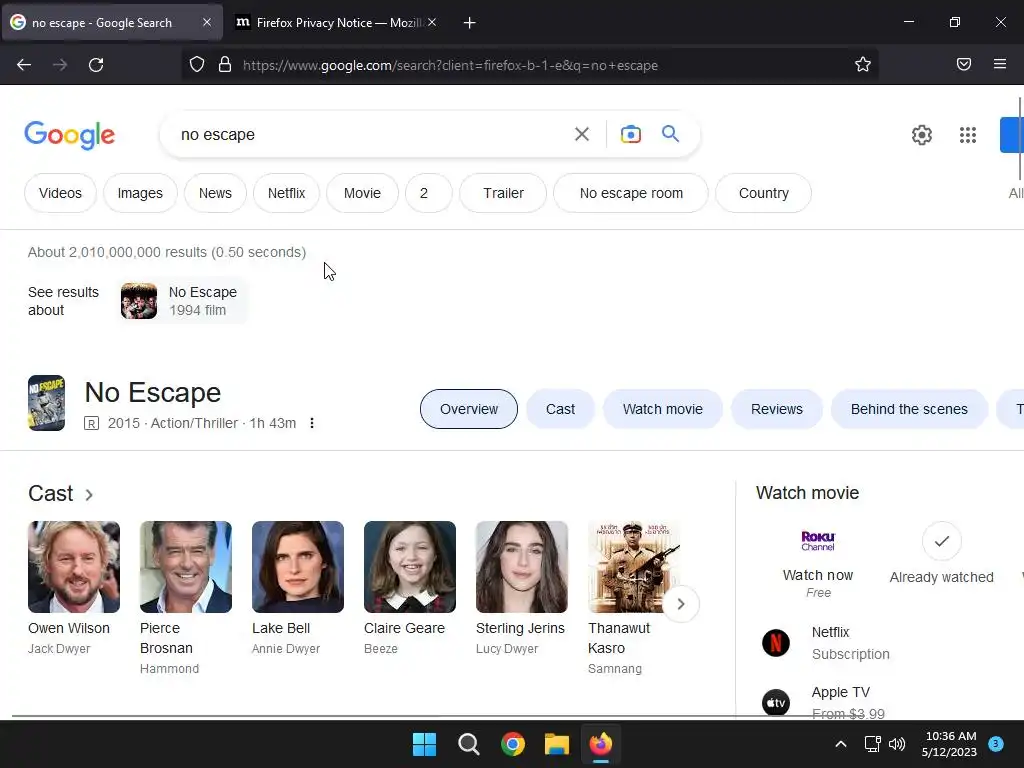The height and width of the screenshot is (768, 1024).
Task: Open Thanawut Kasro cast photo
Action: coord(633,567)
